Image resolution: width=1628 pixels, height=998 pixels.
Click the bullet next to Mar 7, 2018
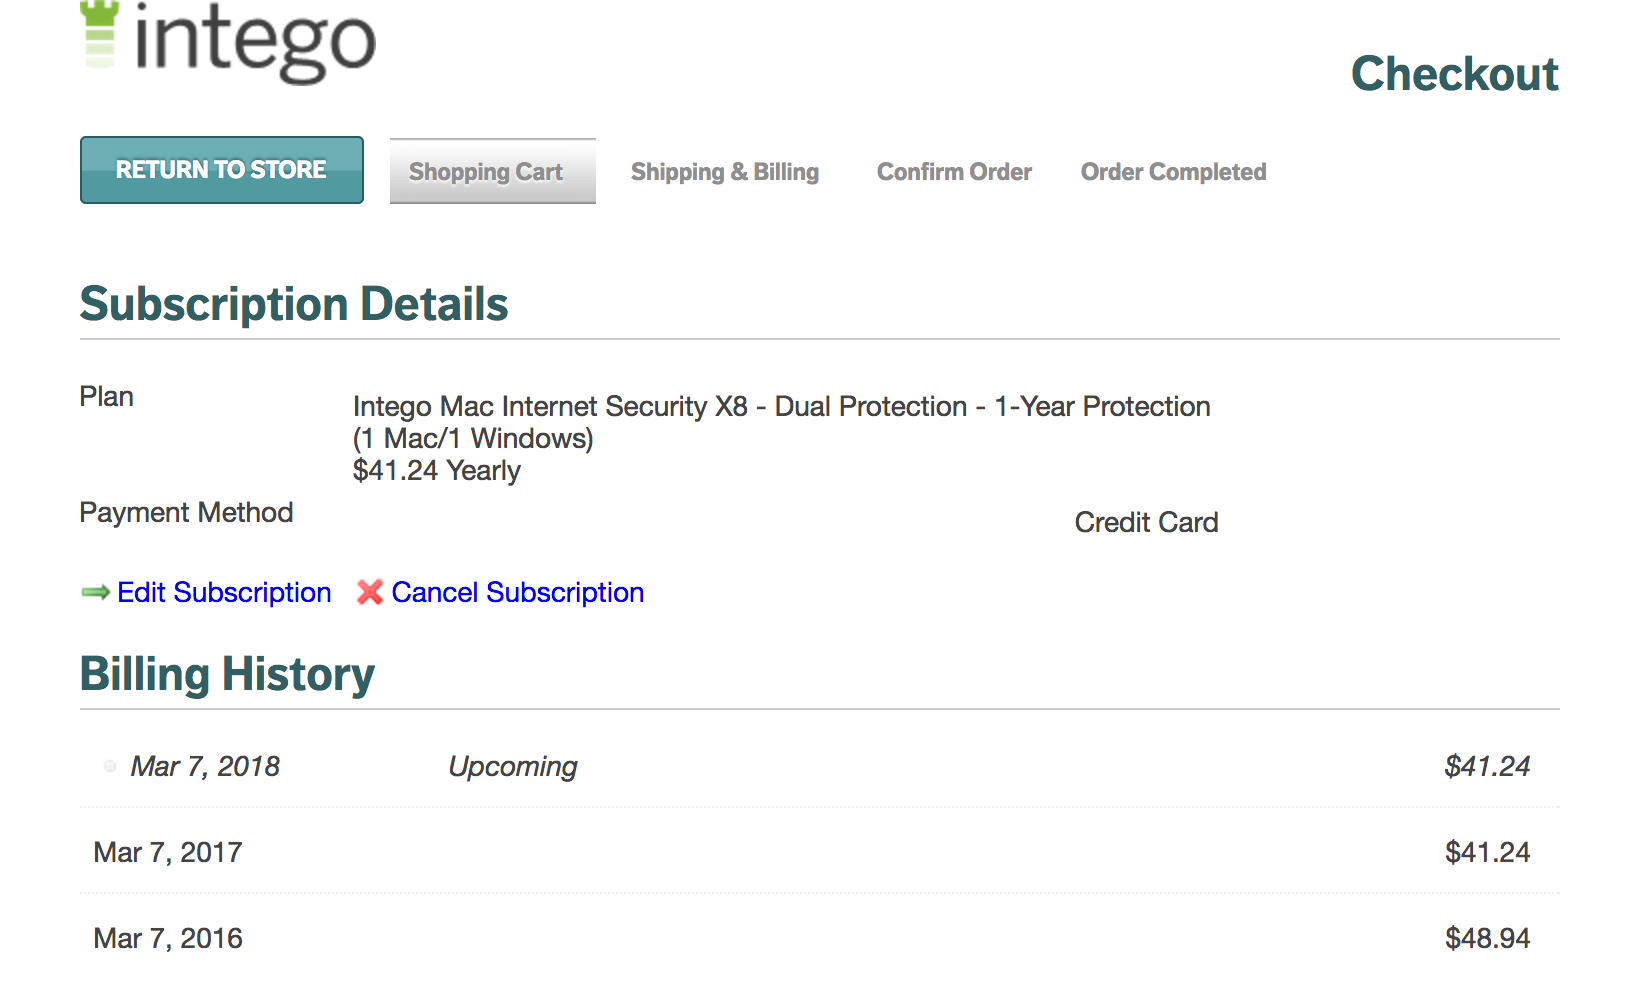pyautogui.click(x=110, y=766)
